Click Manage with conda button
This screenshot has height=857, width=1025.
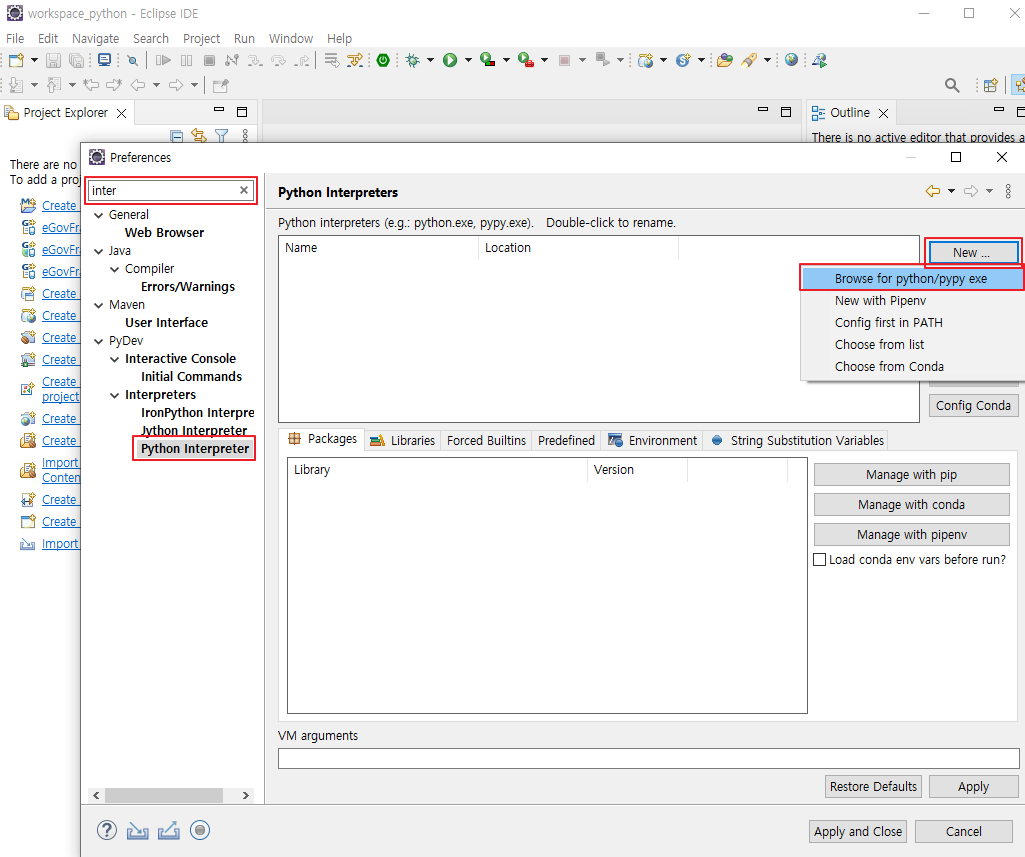point(911,505)
